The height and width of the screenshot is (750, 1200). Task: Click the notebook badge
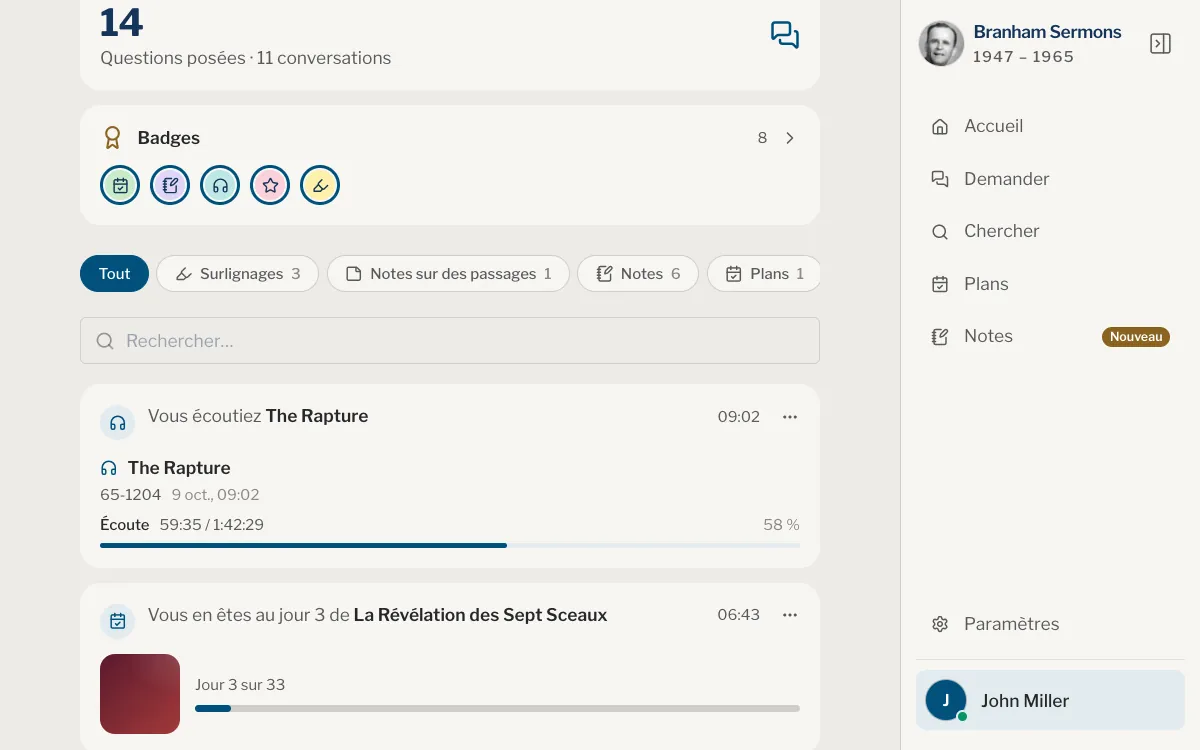pos(170,185)
